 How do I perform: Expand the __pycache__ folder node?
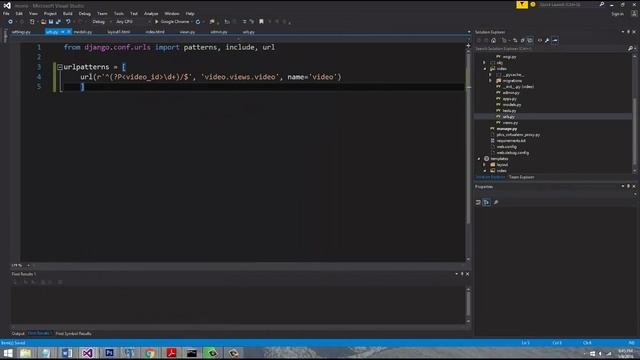tap(491, 75)
